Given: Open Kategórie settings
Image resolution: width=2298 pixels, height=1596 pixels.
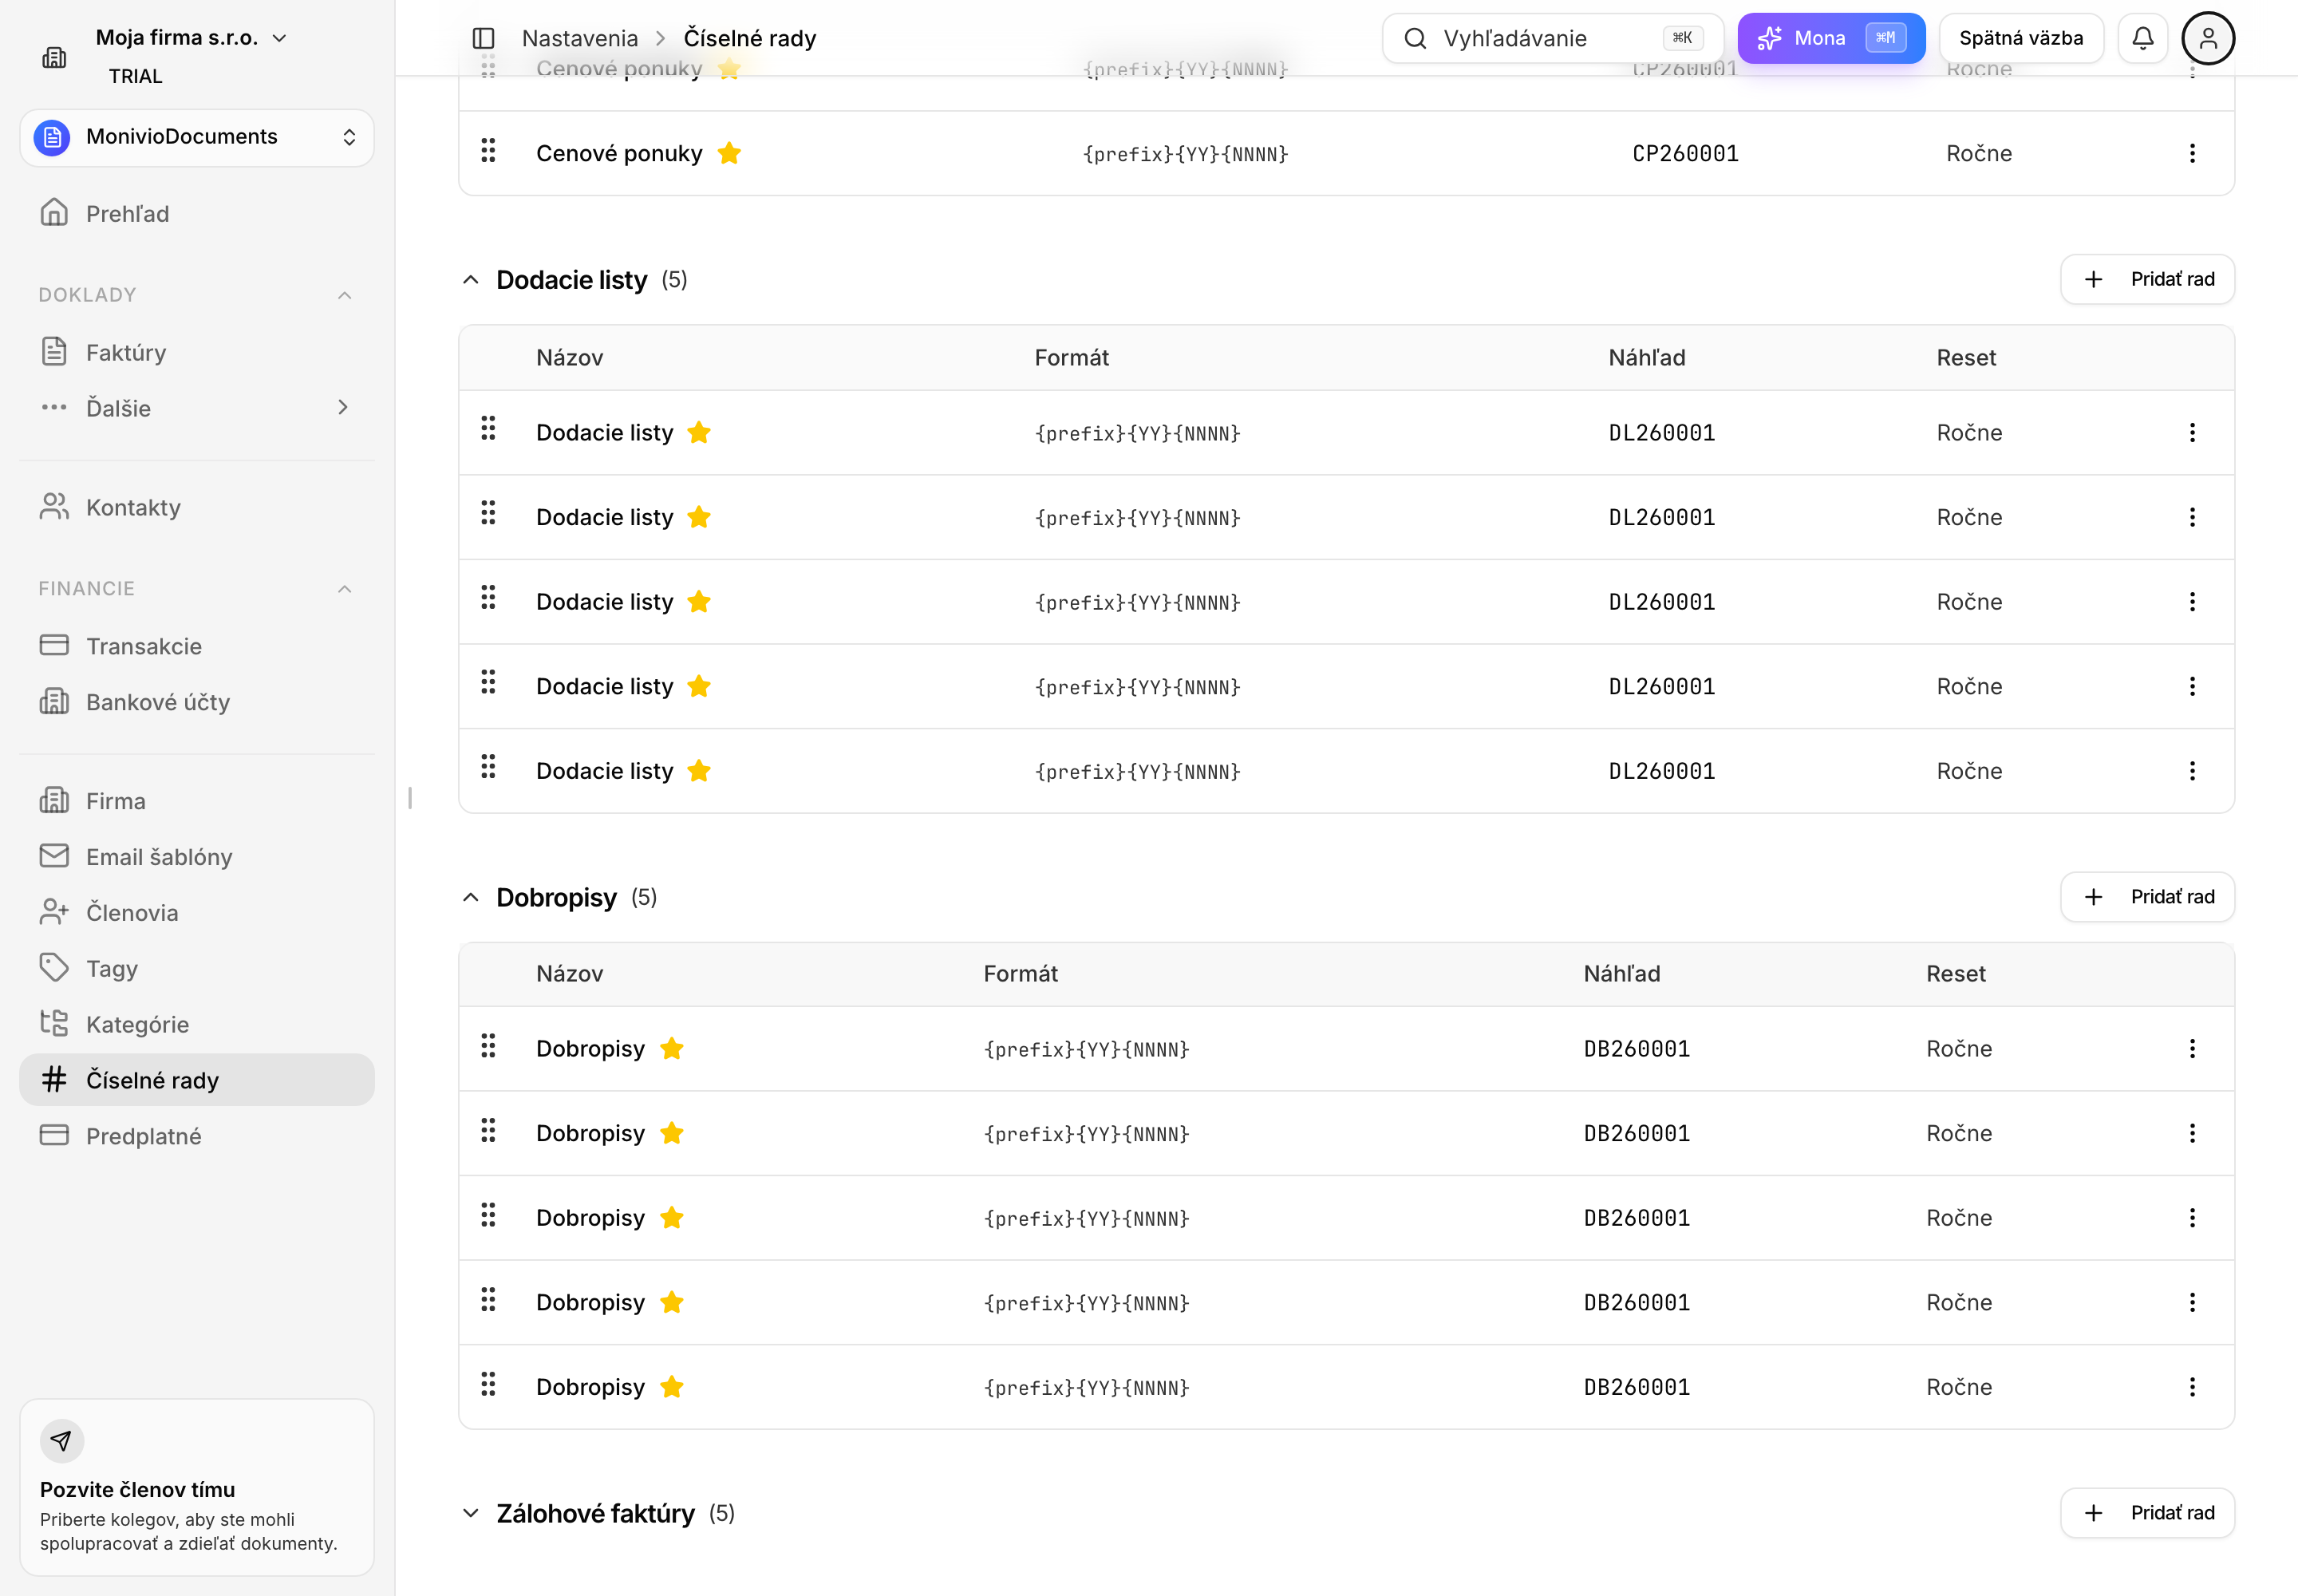Looking at the screenshot, I should (197, 1024).
